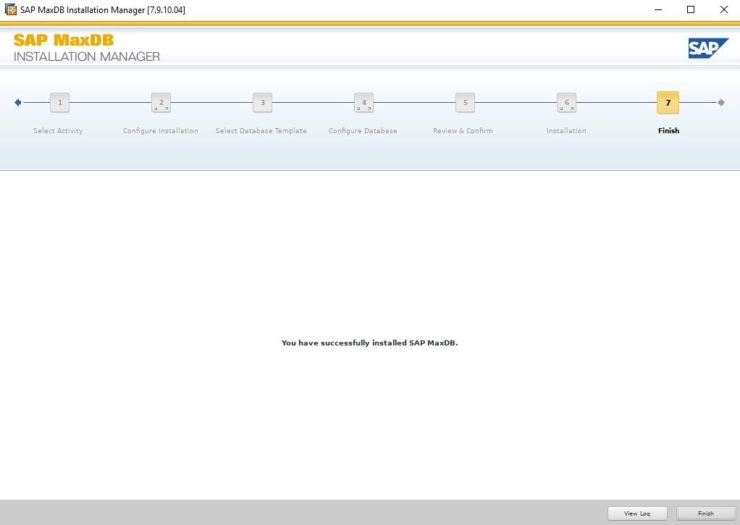Click the 'Select Database Template' step label
The height and width of the screenshot is (525, 740).
[261, 131]
